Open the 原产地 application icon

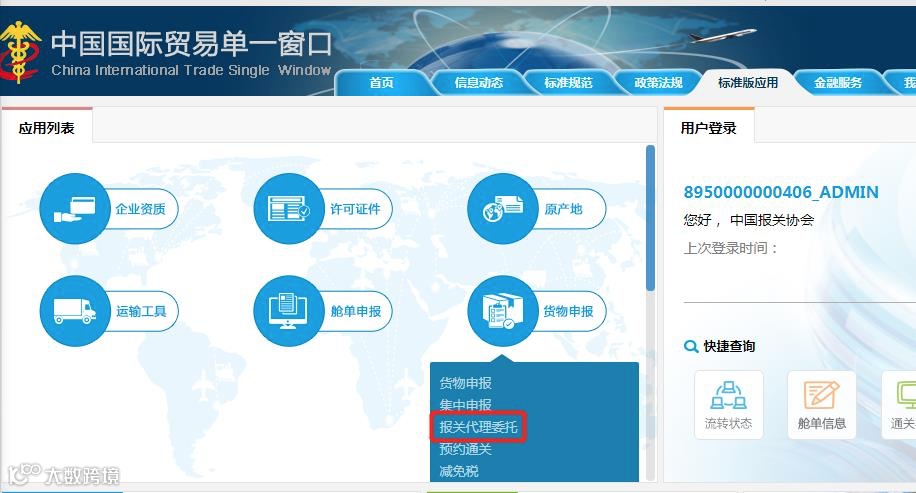[x=502, y=209]
